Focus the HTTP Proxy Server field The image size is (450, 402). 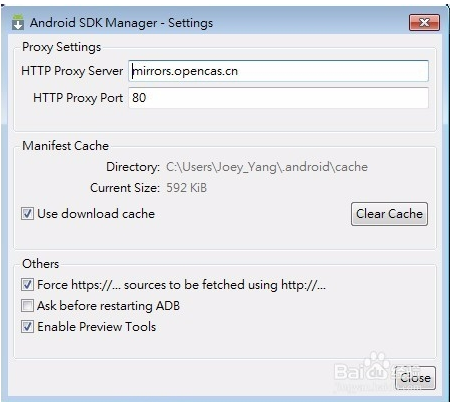pos(278,71)
